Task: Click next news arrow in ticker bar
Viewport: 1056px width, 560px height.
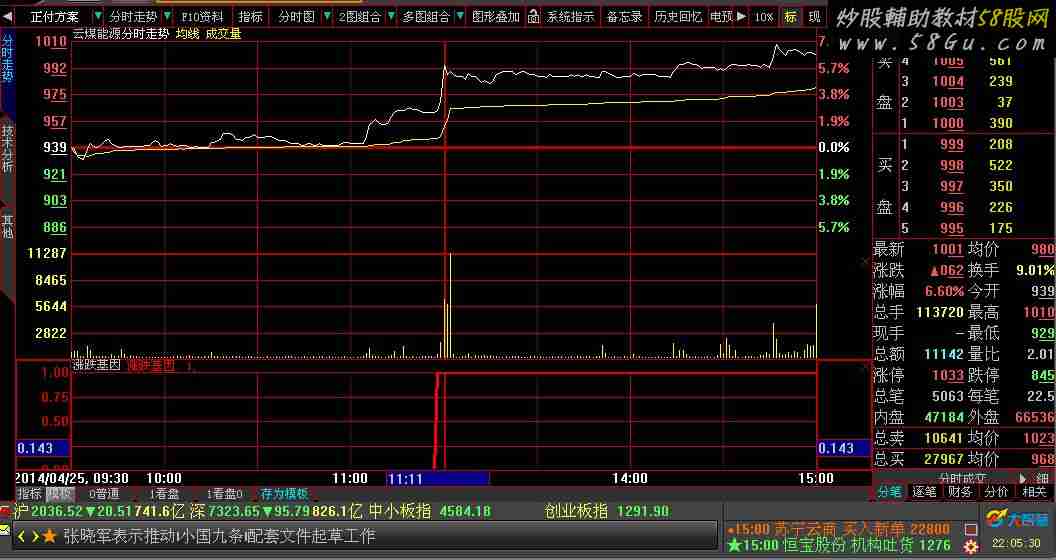Action: point(34,536)
